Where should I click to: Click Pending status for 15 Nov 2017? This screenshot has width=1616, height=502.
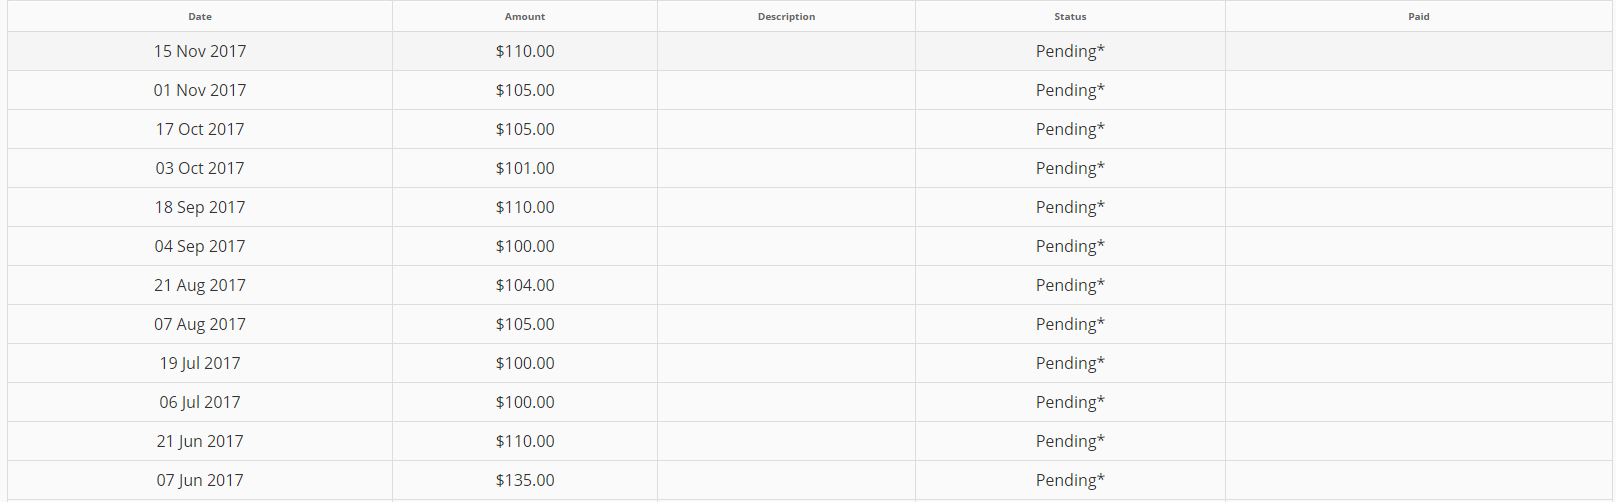click(1070, 51)
